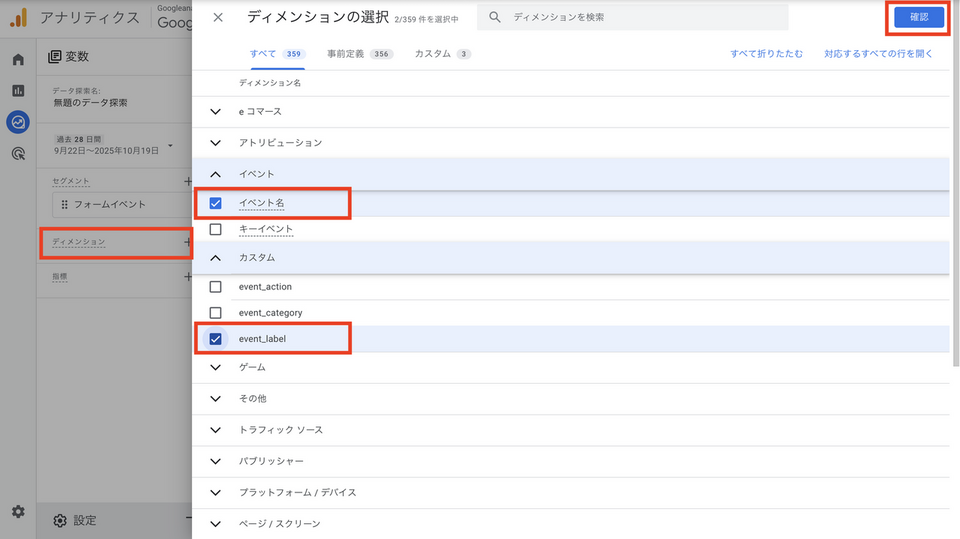The height and width of the screenshot is (539, 960).
Task: Uncheck the イベント名 checkbox
Action: [x=215, y=203]
